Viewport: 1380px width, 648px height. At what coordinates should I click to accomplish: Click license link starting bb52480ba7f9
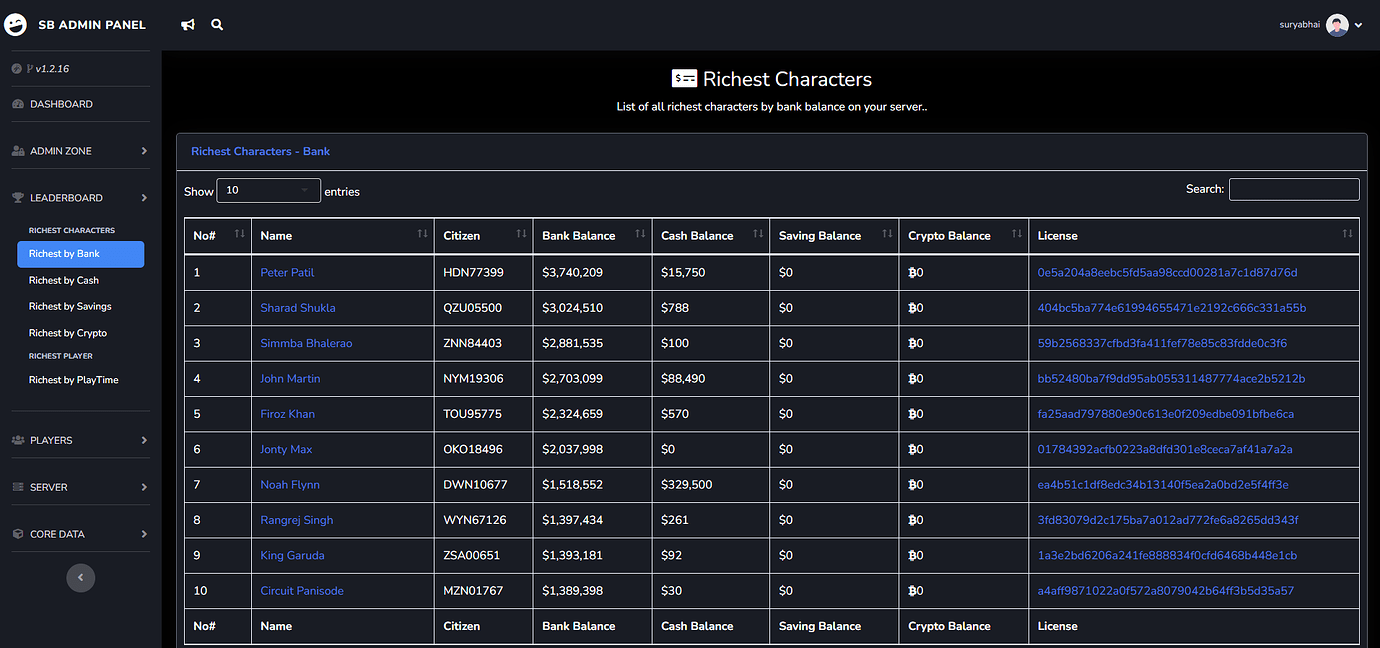click(1171, 379)
